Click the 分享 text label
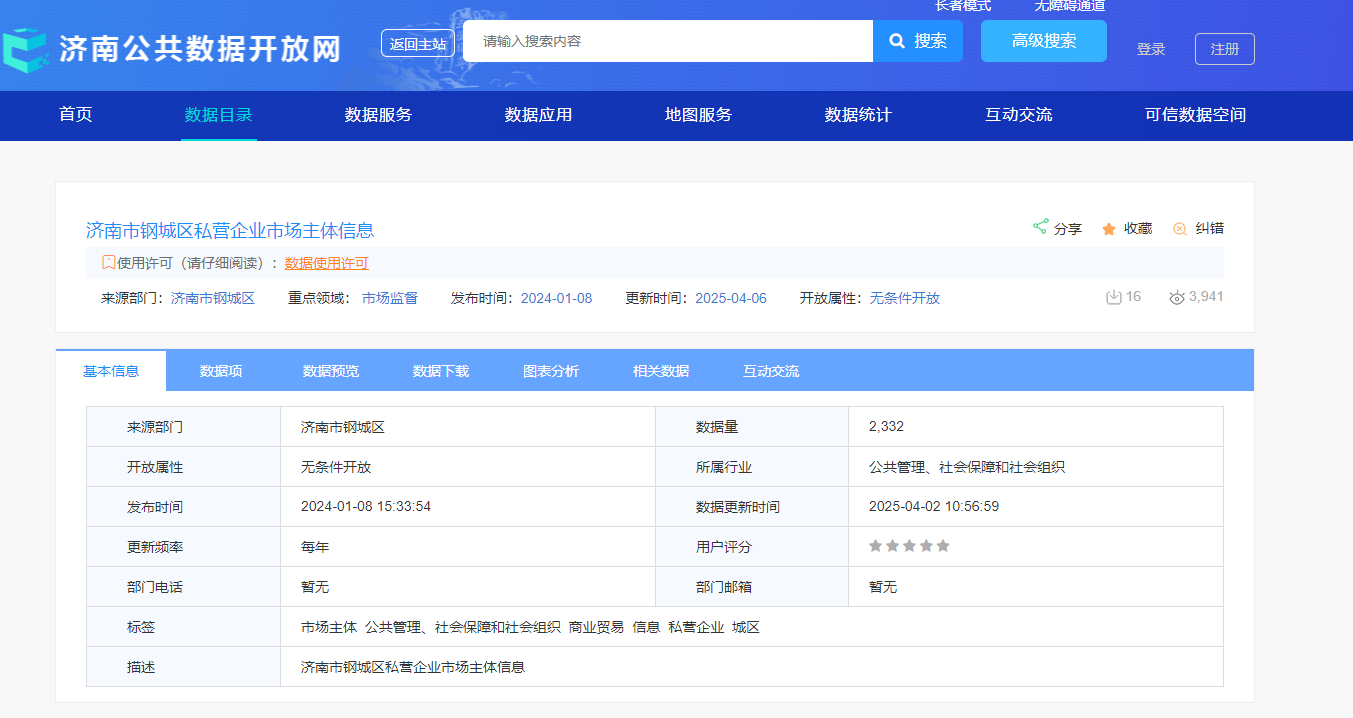Viewport: 1353px width, 718px height. click(1068, 229)
